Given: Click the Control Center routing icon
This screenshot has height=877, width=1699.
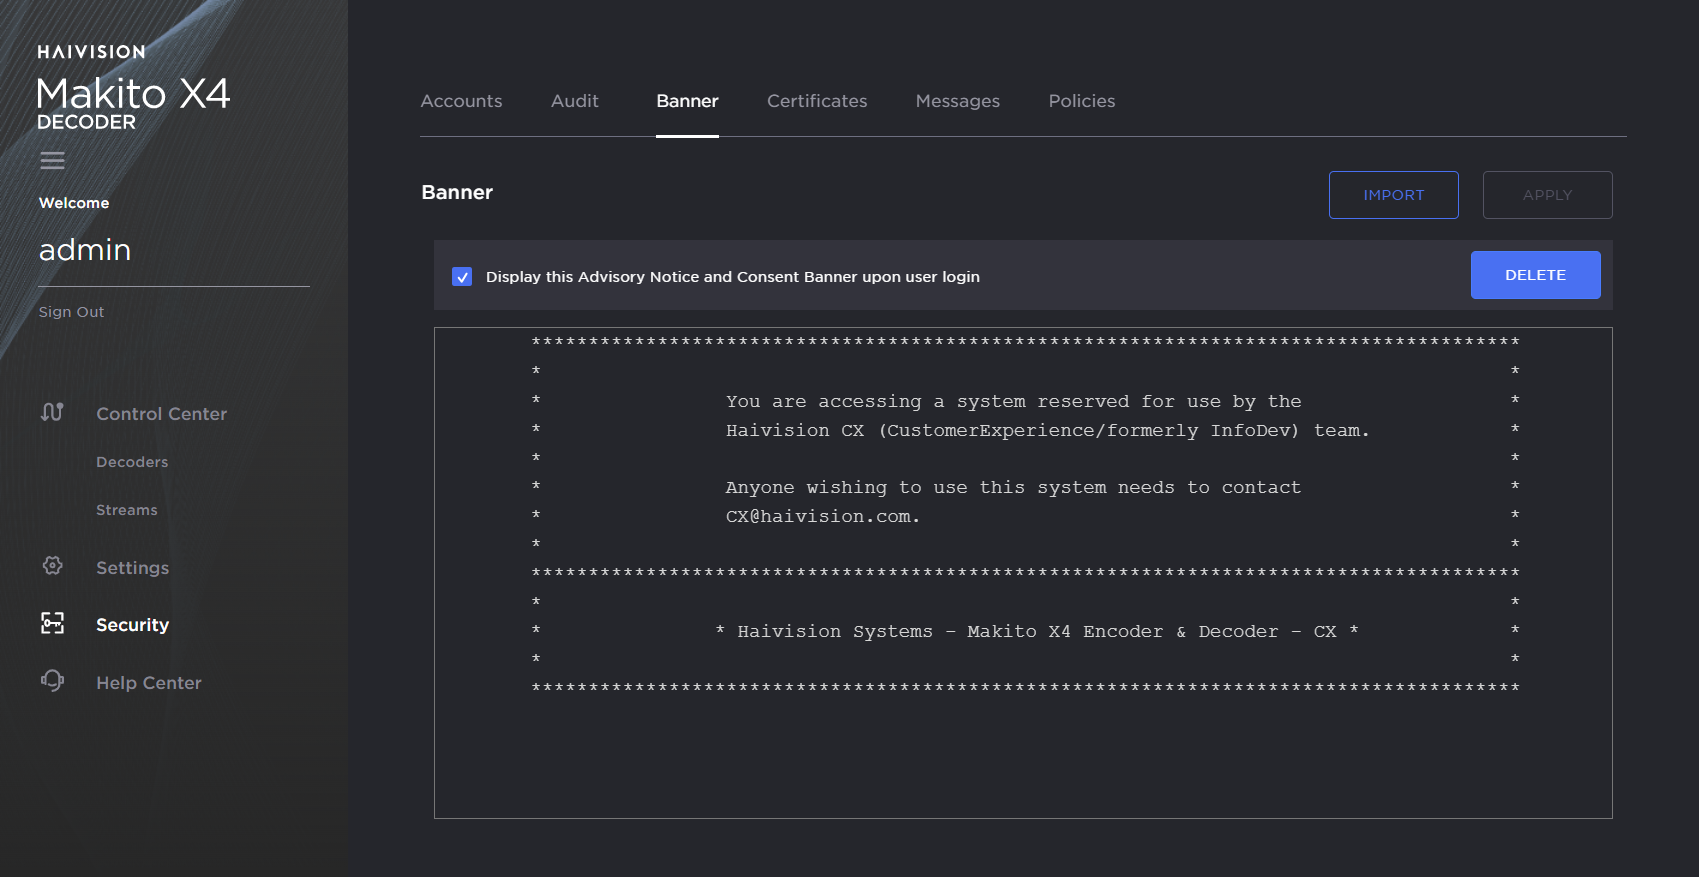Looking at the screenshot, I should [52, 412].
